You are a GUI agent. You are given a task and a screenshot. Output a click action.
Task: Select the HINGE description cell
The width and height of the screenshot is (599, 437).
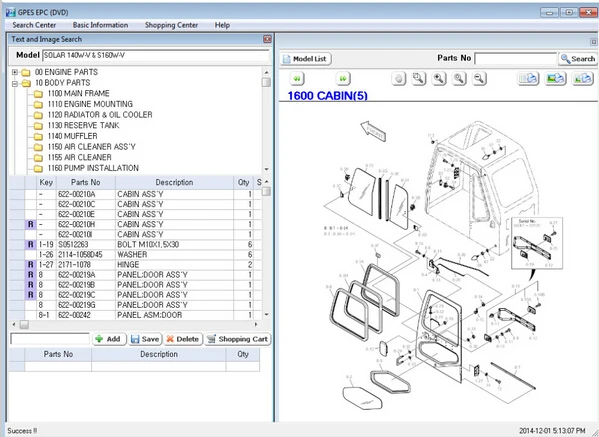click(x=174, y=265)
